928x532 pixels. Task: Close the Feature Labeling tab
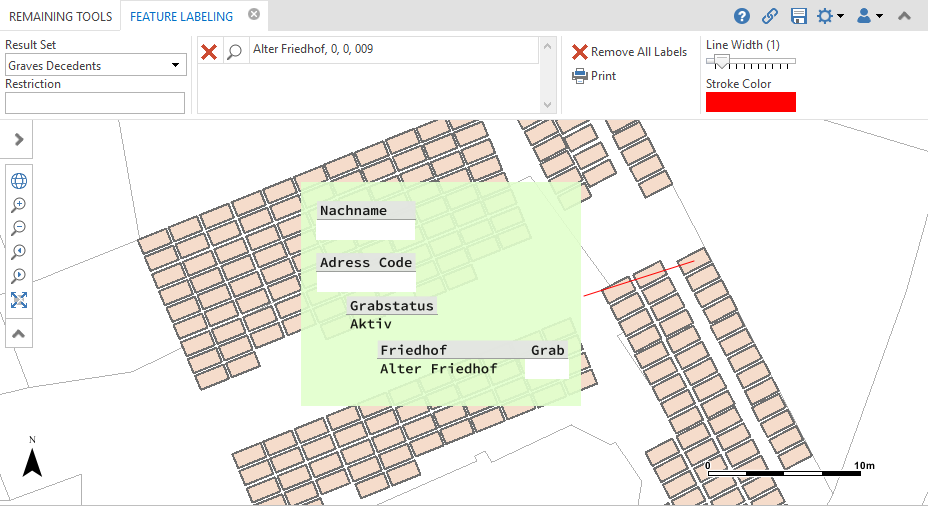coord(254,15)
